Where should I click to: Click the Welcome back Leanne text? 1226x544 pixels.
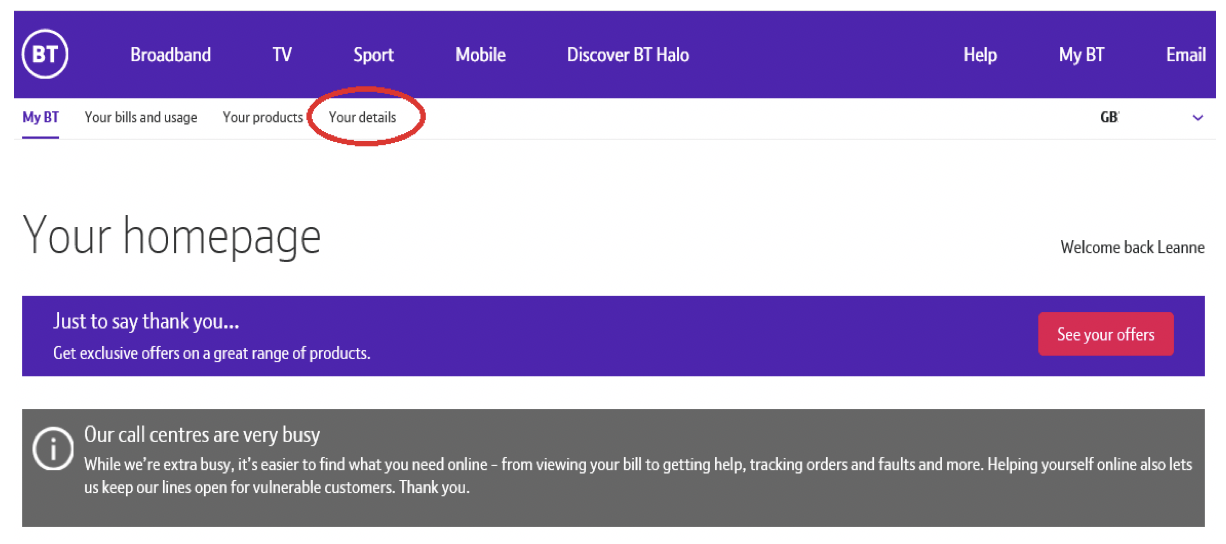click(x=1133, y=247)
